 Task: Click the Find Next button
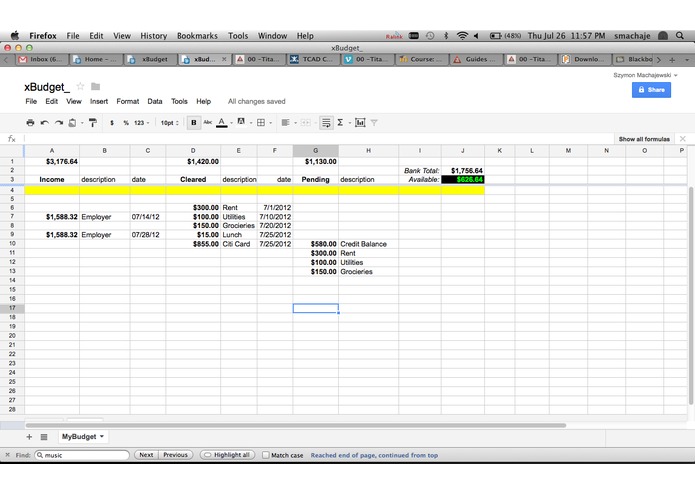click(146, 455)
